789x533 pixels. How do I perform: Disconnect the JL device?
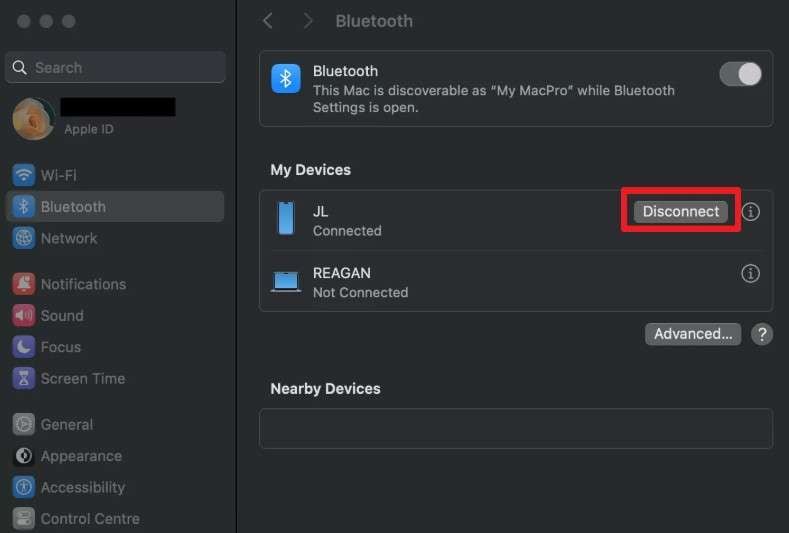680,211
